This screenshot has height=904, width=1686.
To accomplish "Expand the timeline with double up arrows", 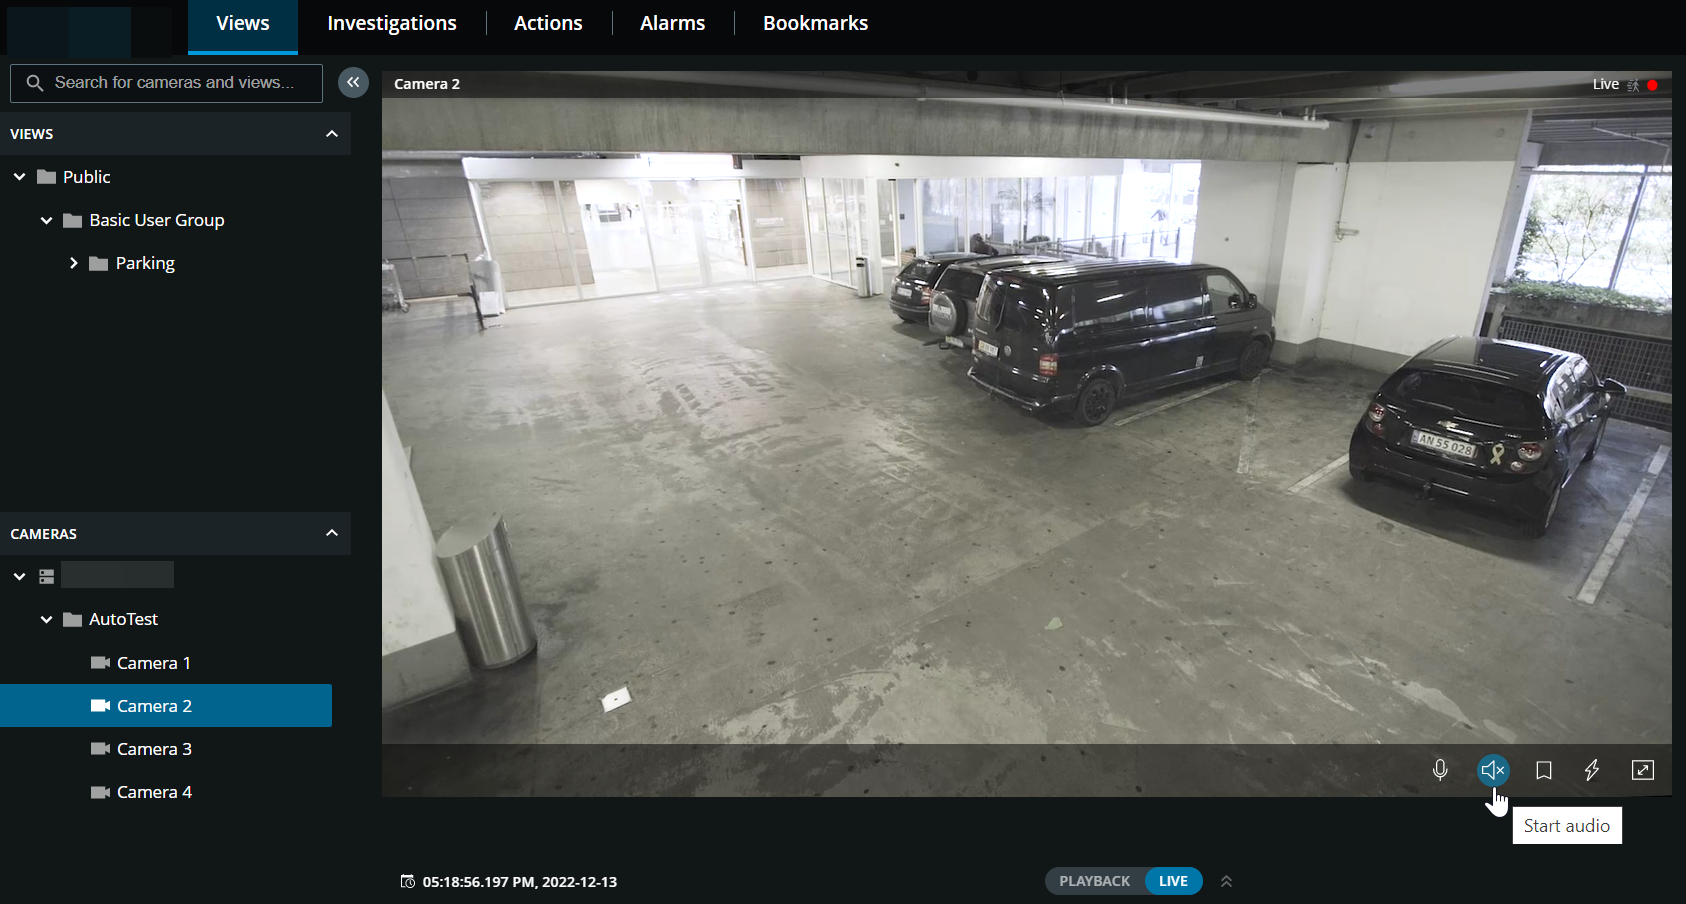I will coord(1227,882).
